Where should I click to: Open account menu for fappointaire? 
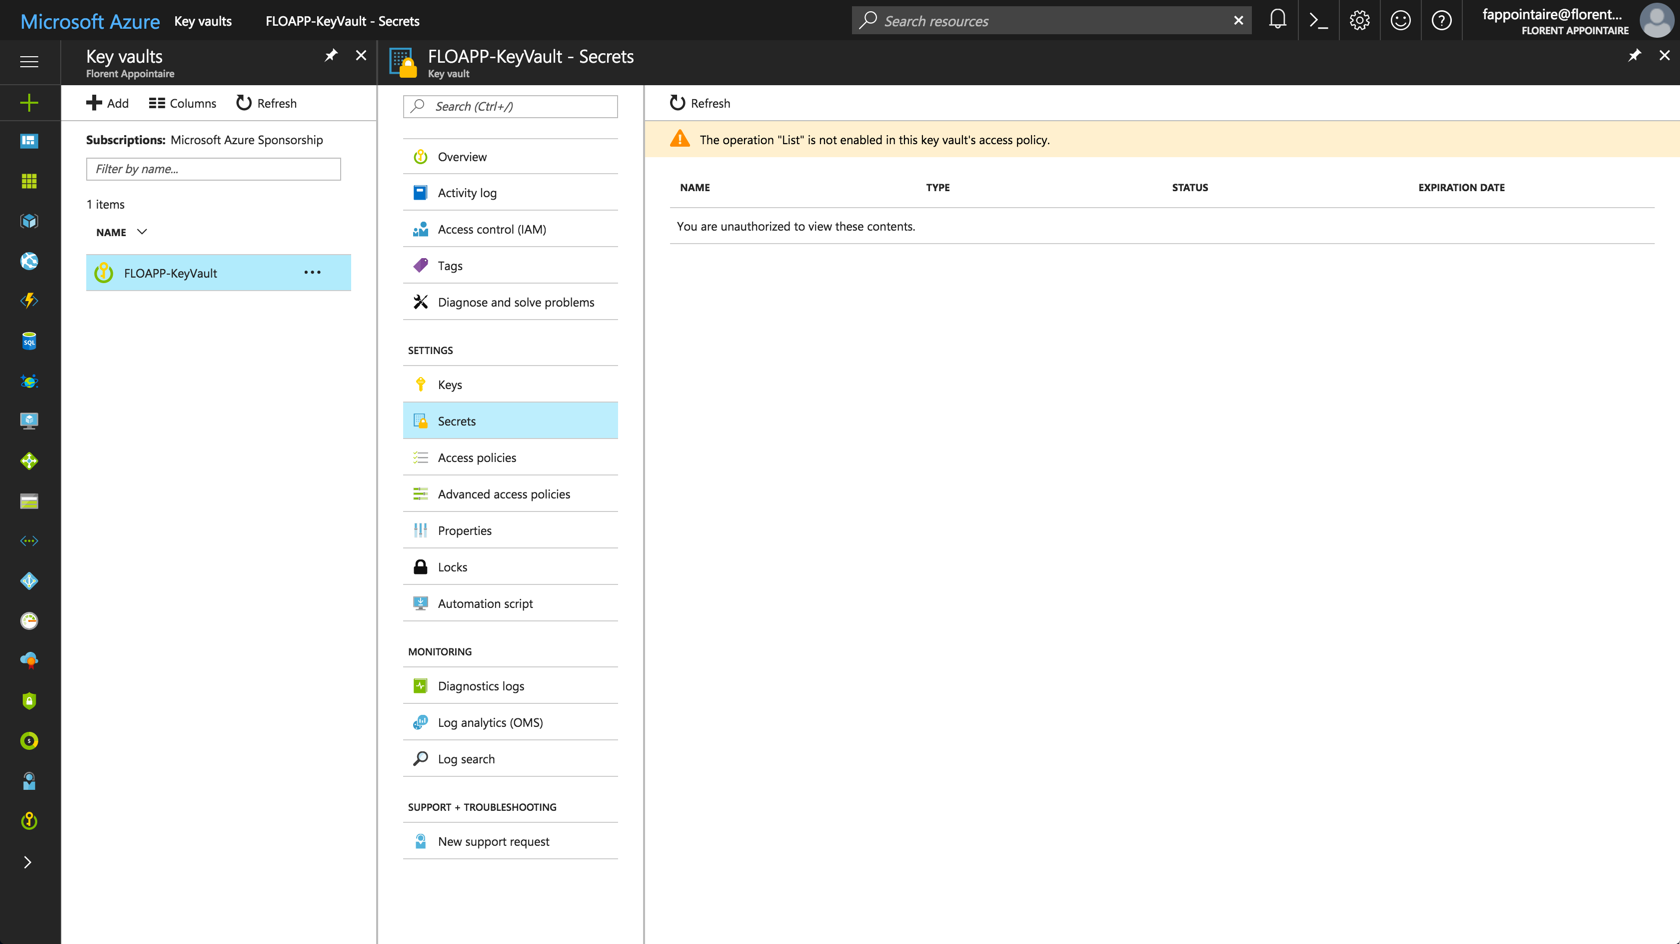(x=1575, y=20)
